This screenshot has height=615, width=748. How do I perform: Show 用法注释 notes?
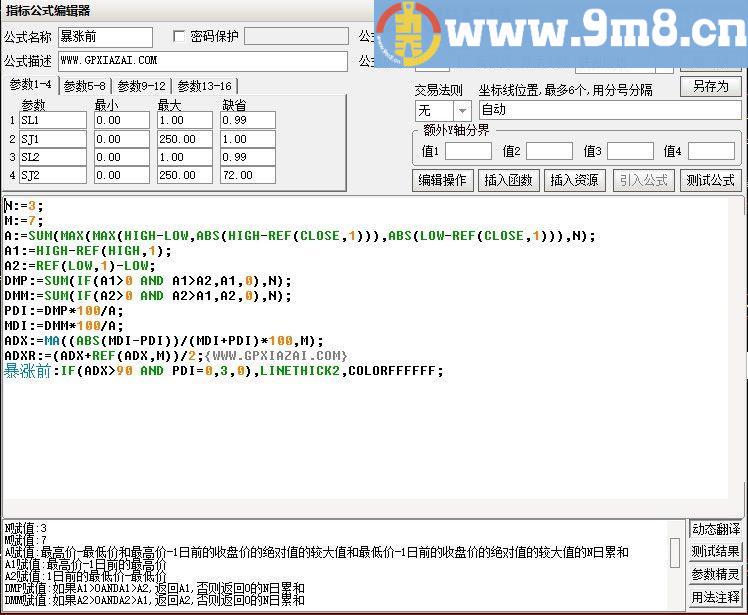716,598
